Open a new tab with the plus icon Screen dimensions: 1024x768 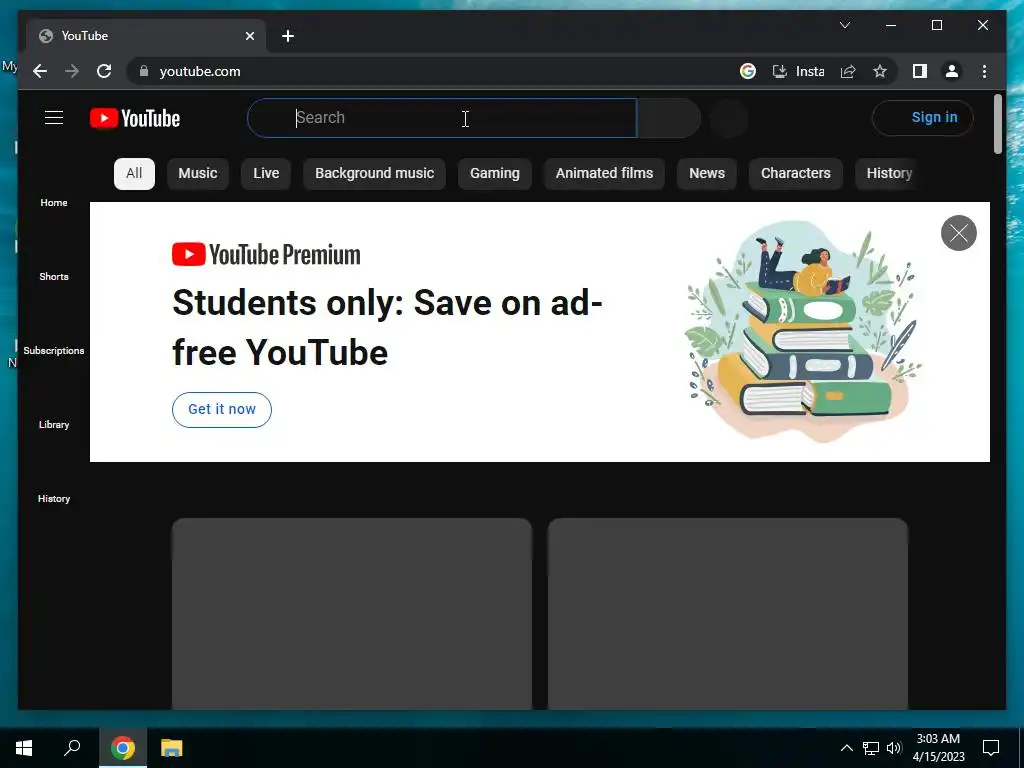click(288, 36)
